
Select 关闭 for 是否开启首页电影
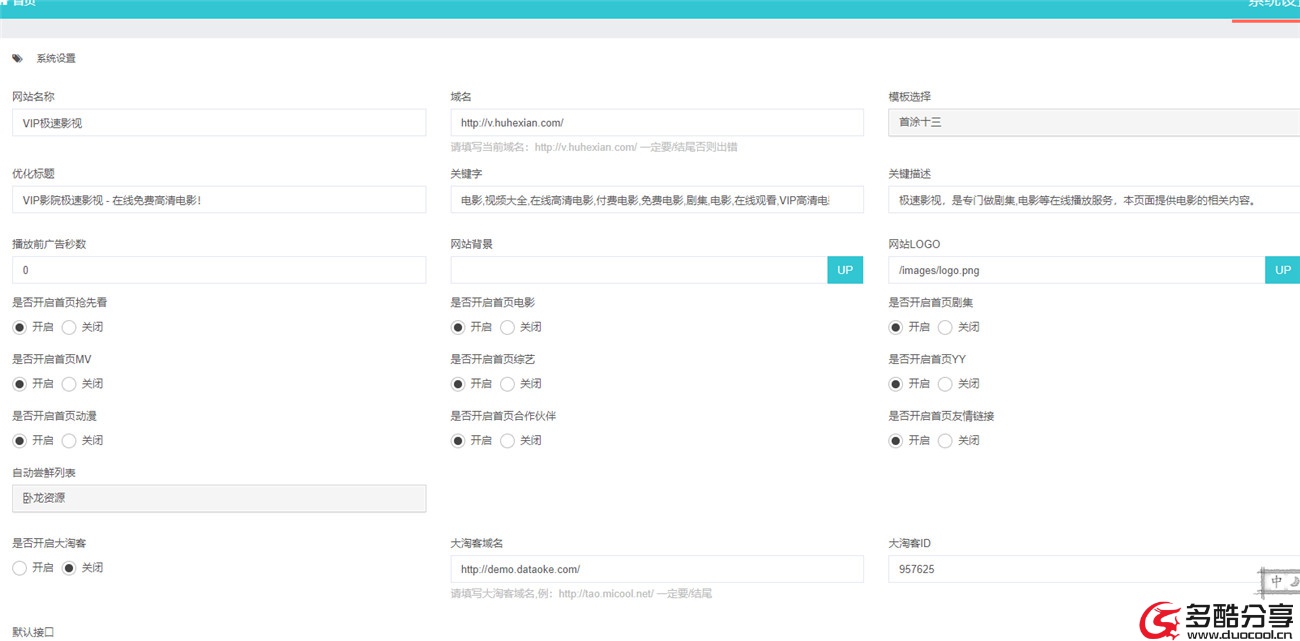pyautogui.click(x=508, y=327)
